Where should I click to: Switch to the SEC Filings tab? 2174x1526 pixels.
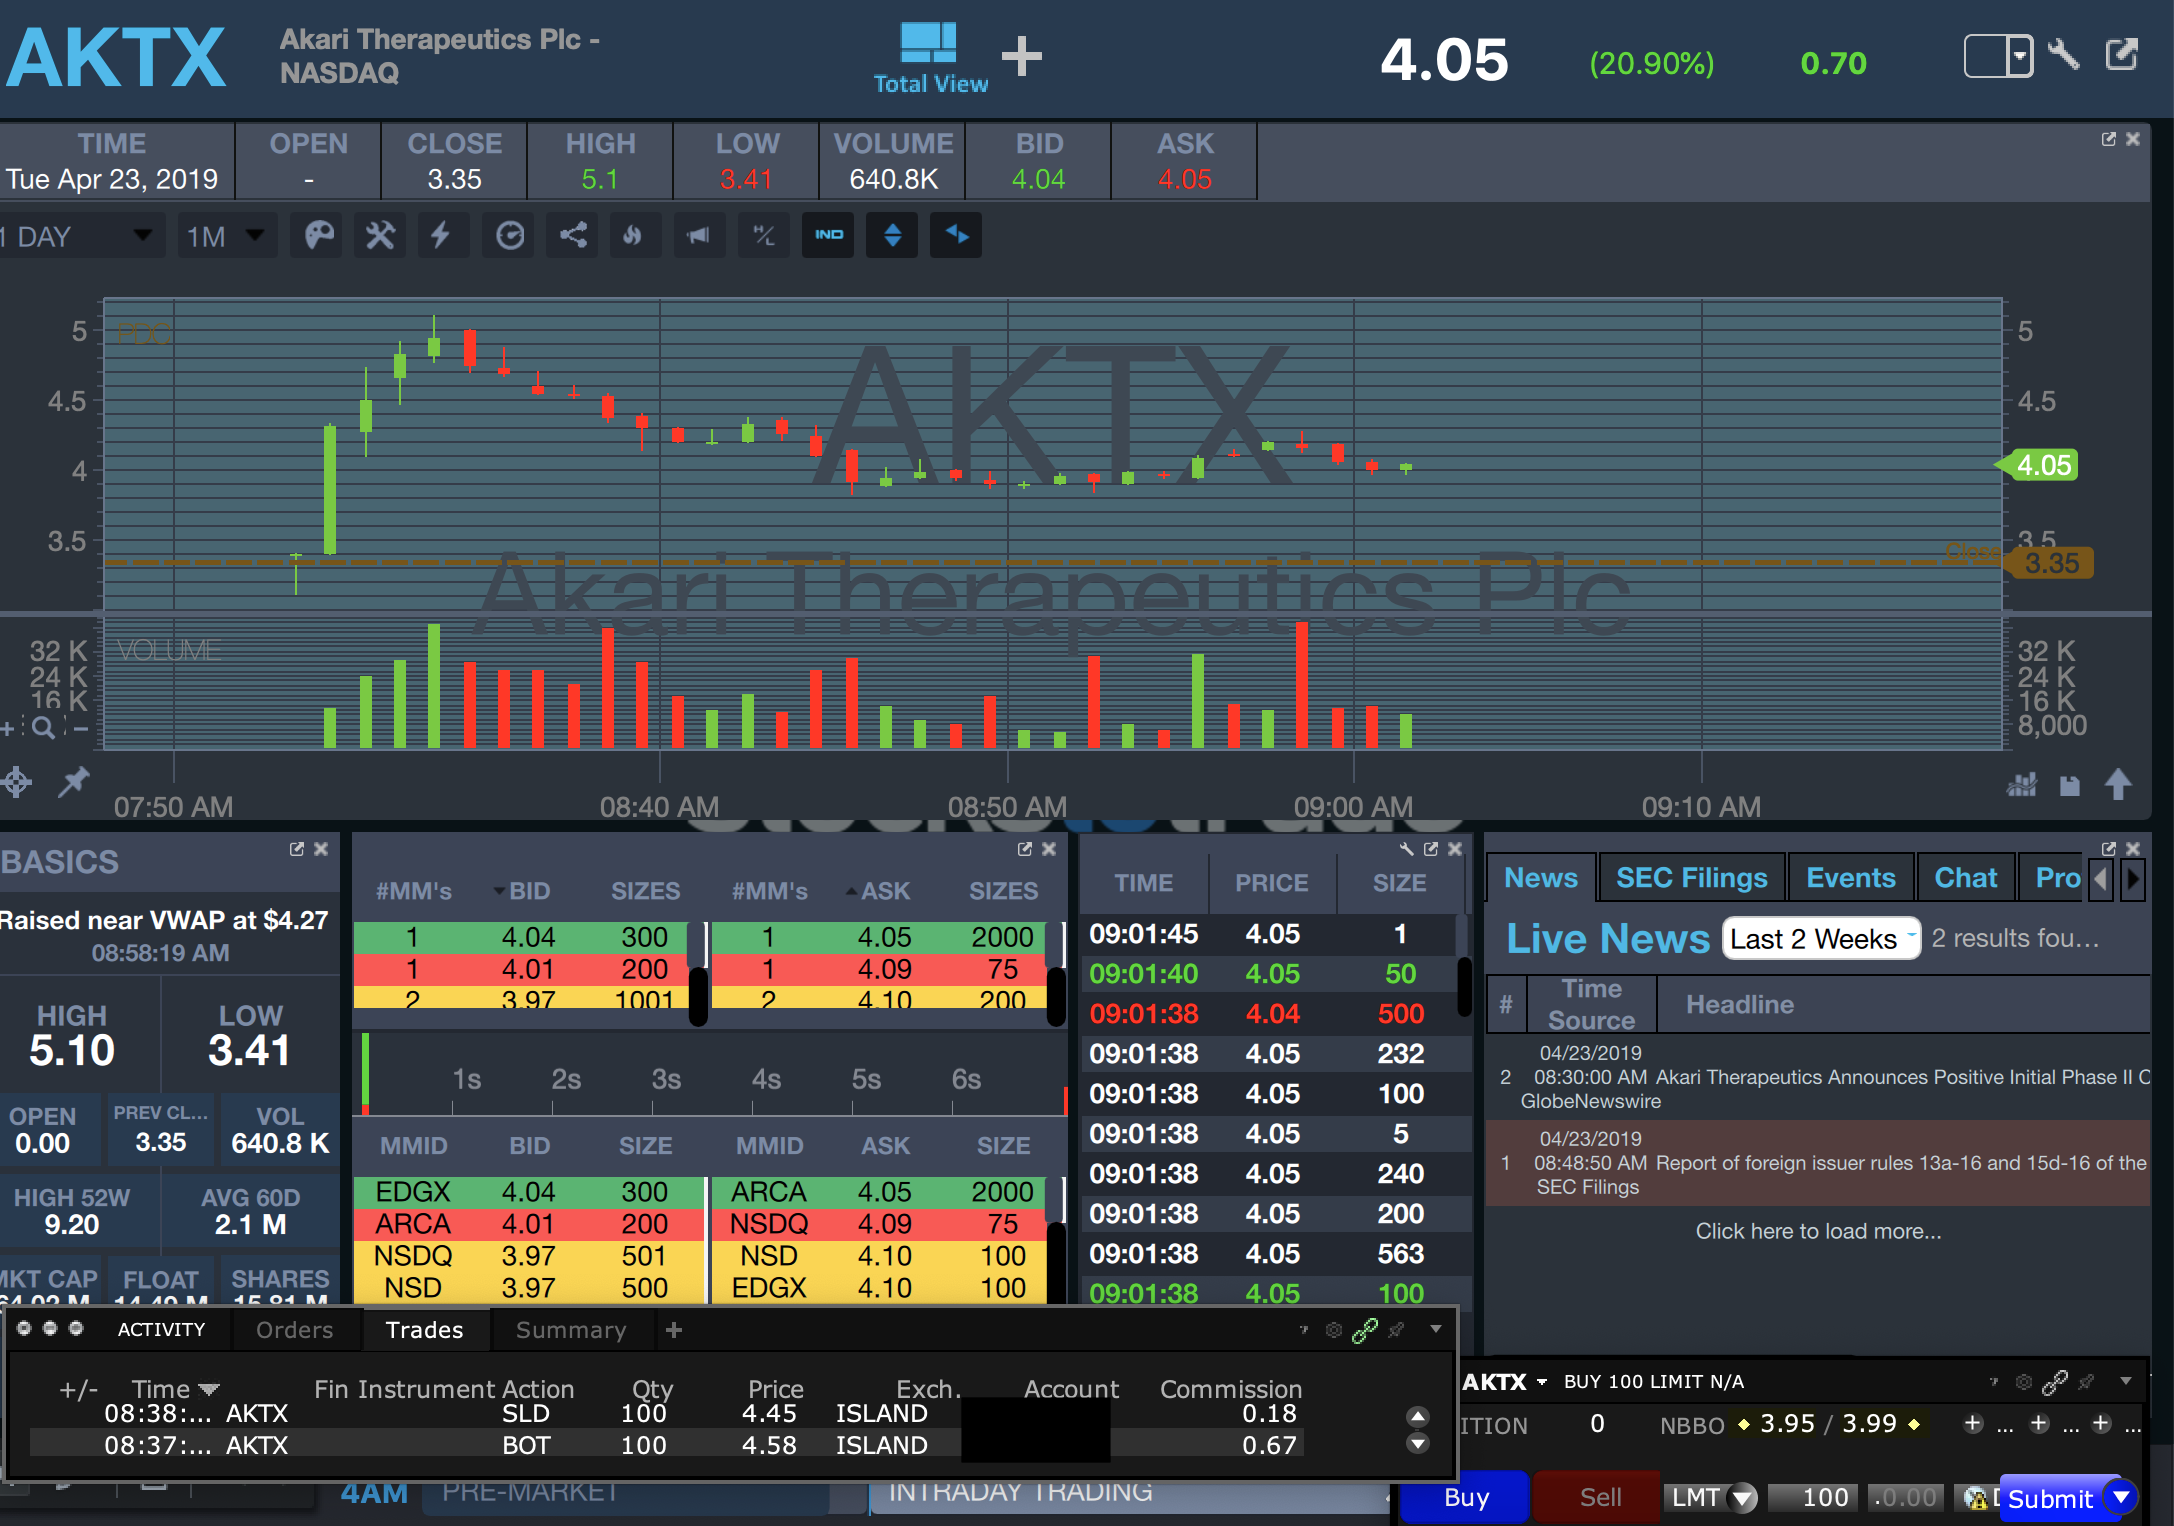pos(1691,878)
